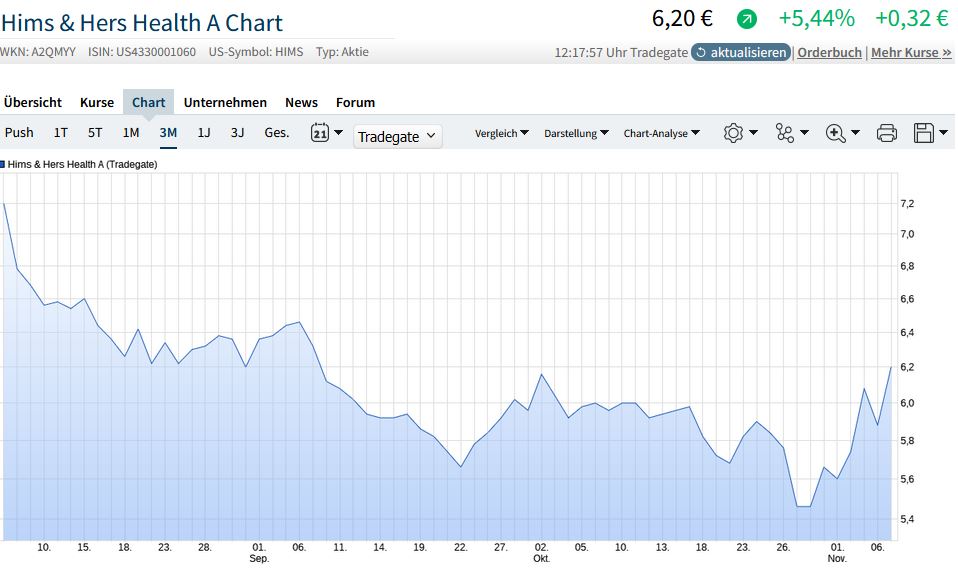Screen dimensions: 958x572
Task: Click the current price 6,20 €
Action: (x=682, y=18)
